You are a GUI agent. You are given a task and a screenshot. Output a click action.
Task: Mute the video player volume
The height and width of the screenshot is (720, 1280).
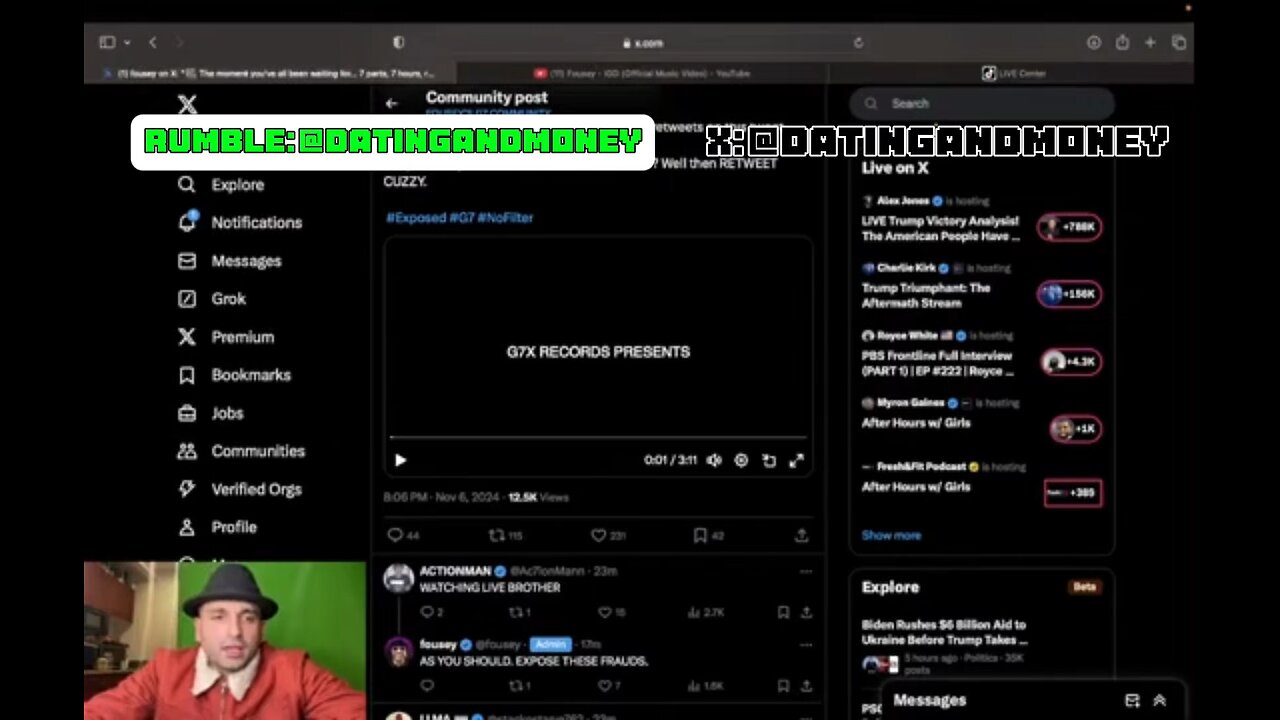pyautogui.click(x=714, y=460)
